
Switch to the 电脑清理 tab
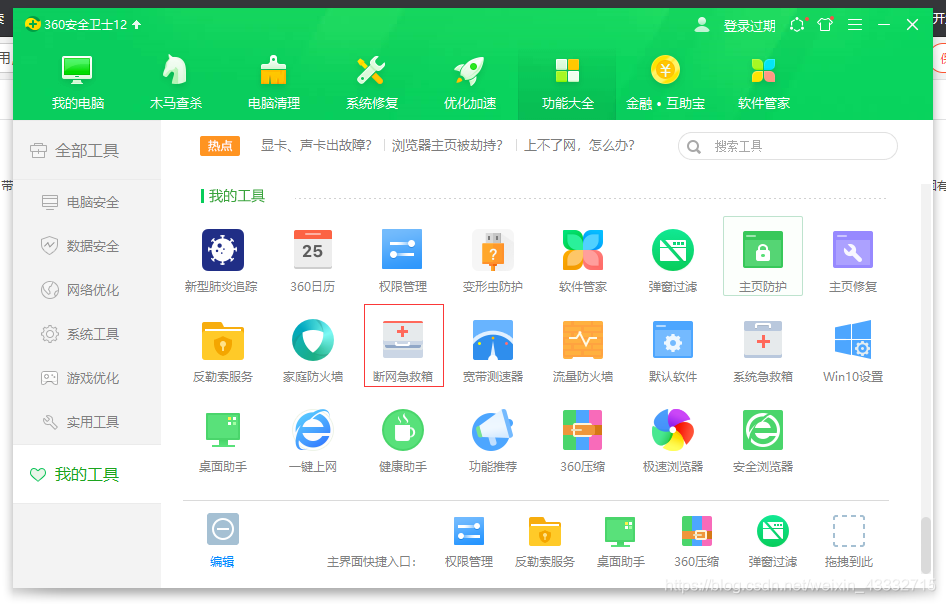point(274,83)
